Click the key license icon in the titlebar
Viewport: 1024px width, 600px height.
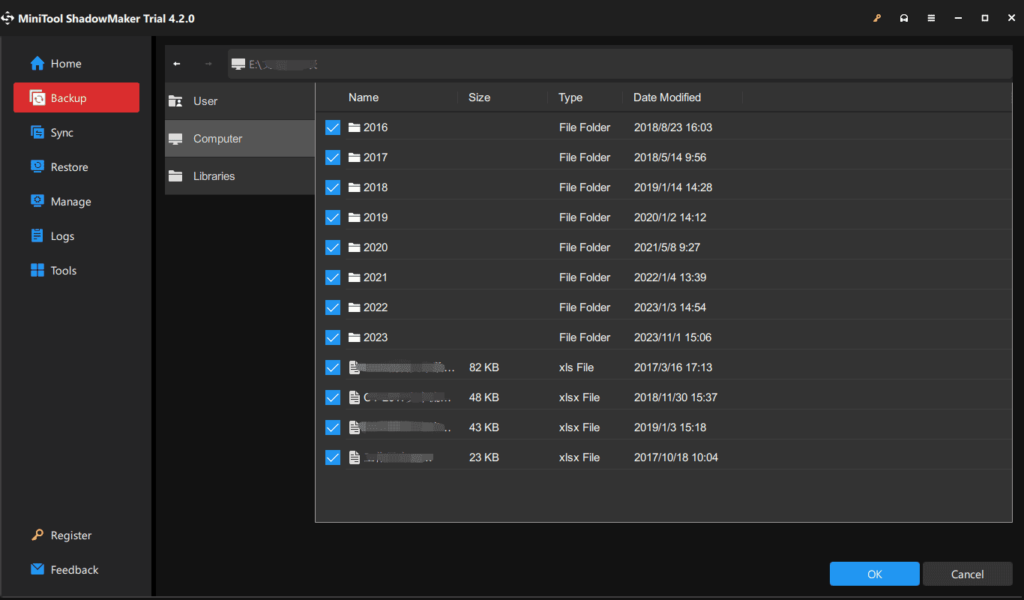click(x=877, y=17)
